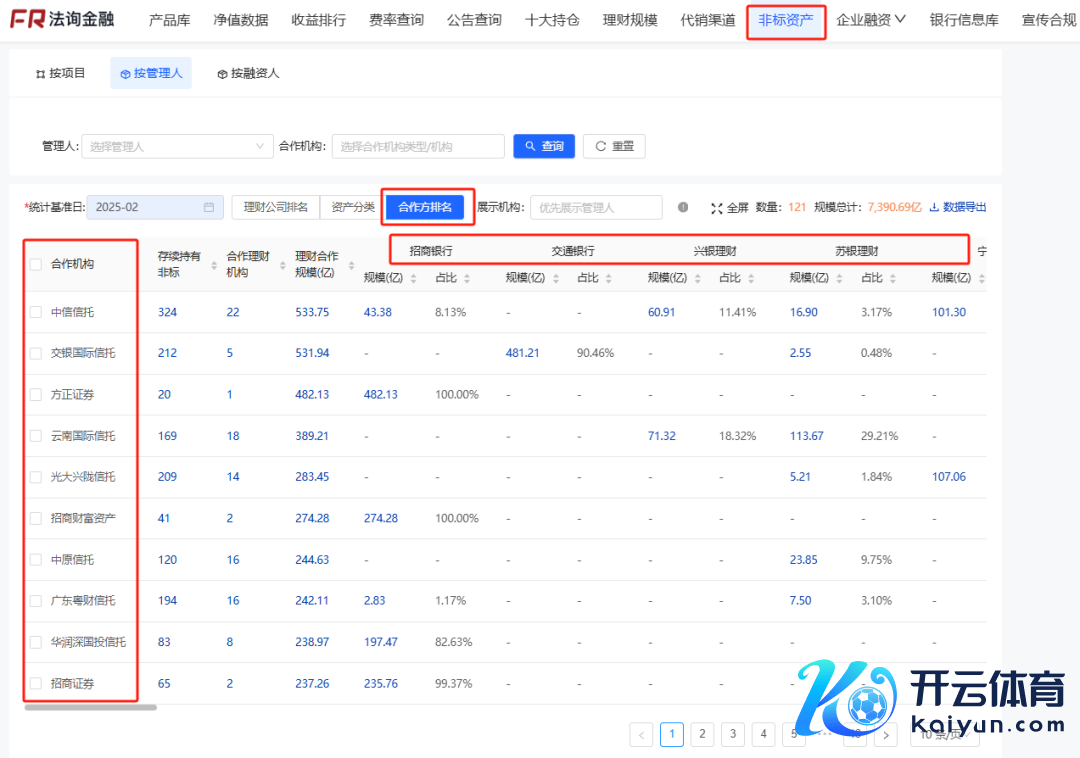Click the 数据导出 download icon
Viewport: 1080px width, 758px height.
(935, 208)
